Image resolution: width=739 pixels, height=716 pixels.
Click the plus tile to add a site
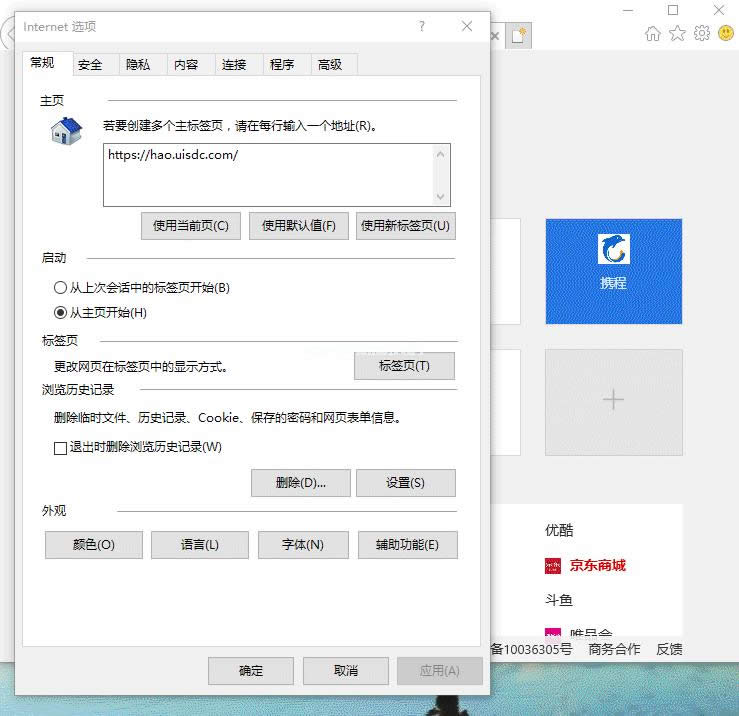coord(613,400)
